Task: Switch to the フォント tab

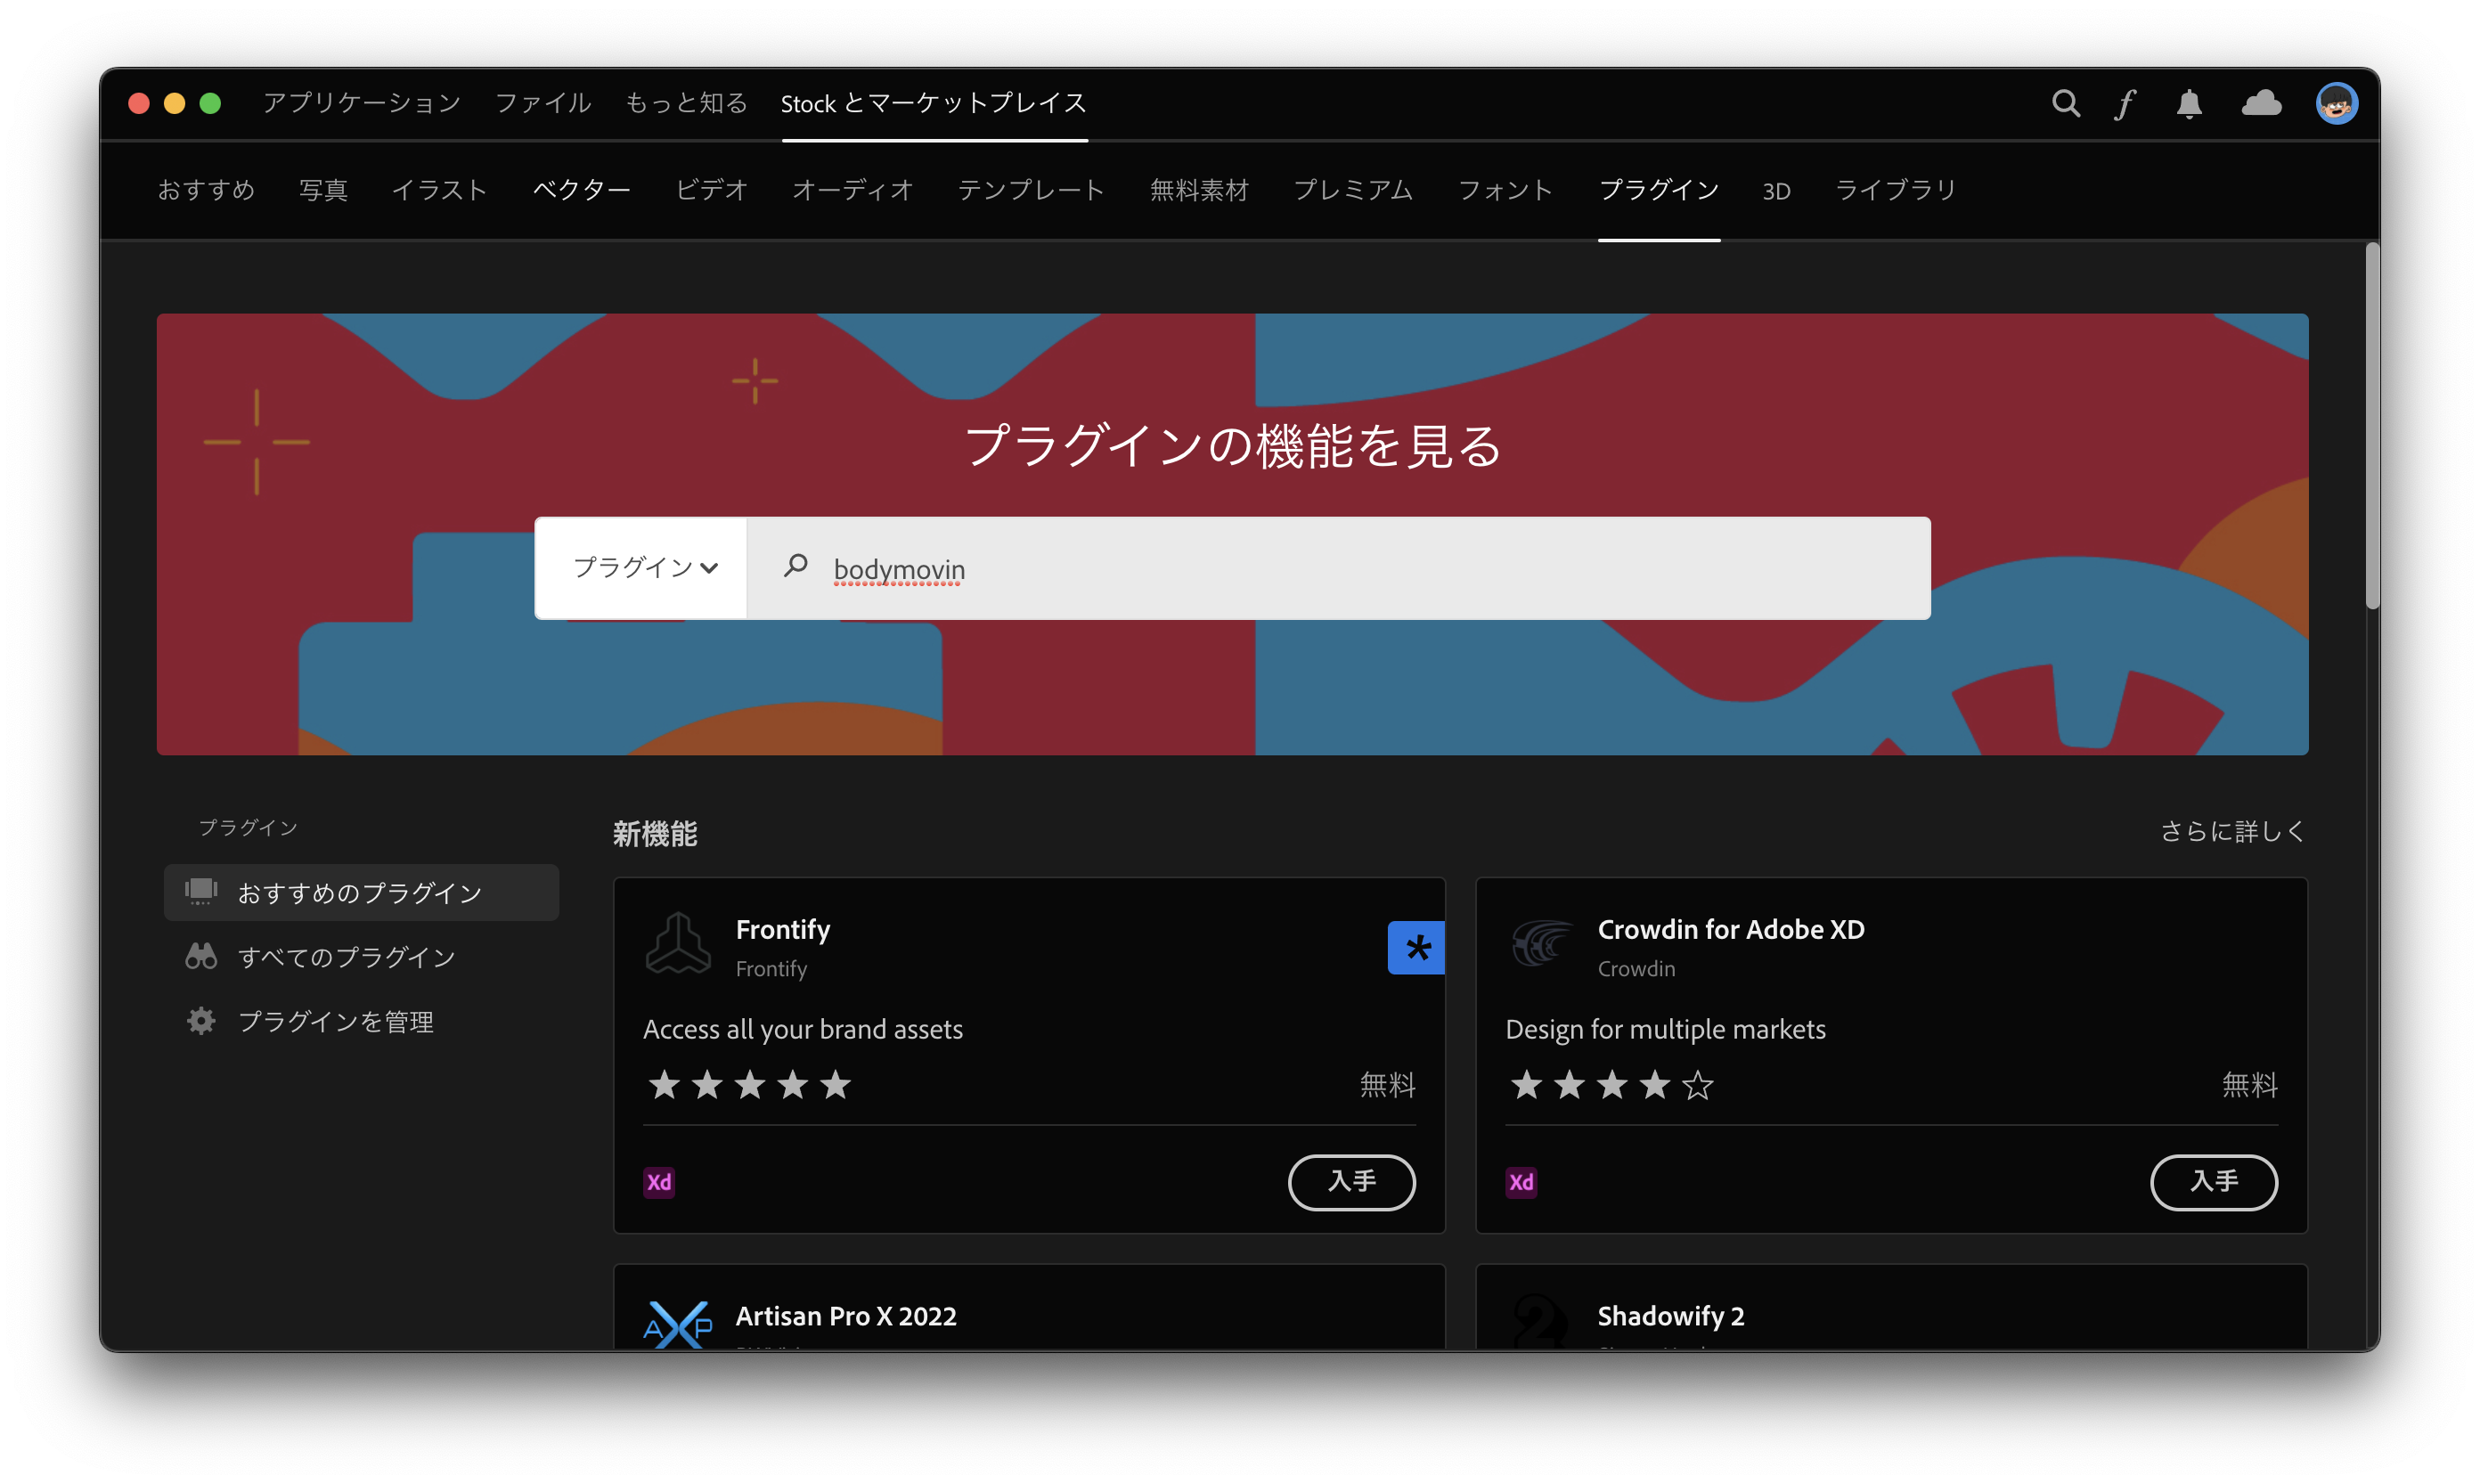Action: 1505,190
